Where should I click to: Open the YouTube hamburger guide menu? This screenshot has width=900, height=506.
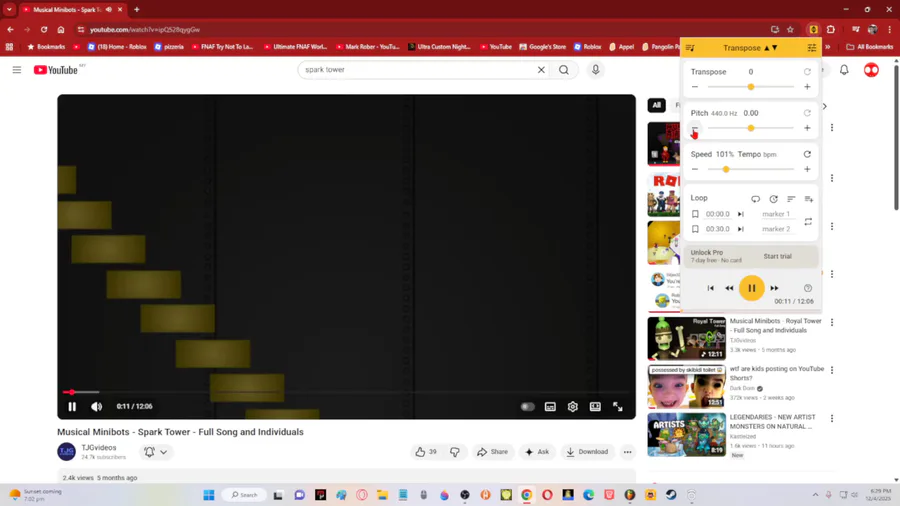point(17,69)
